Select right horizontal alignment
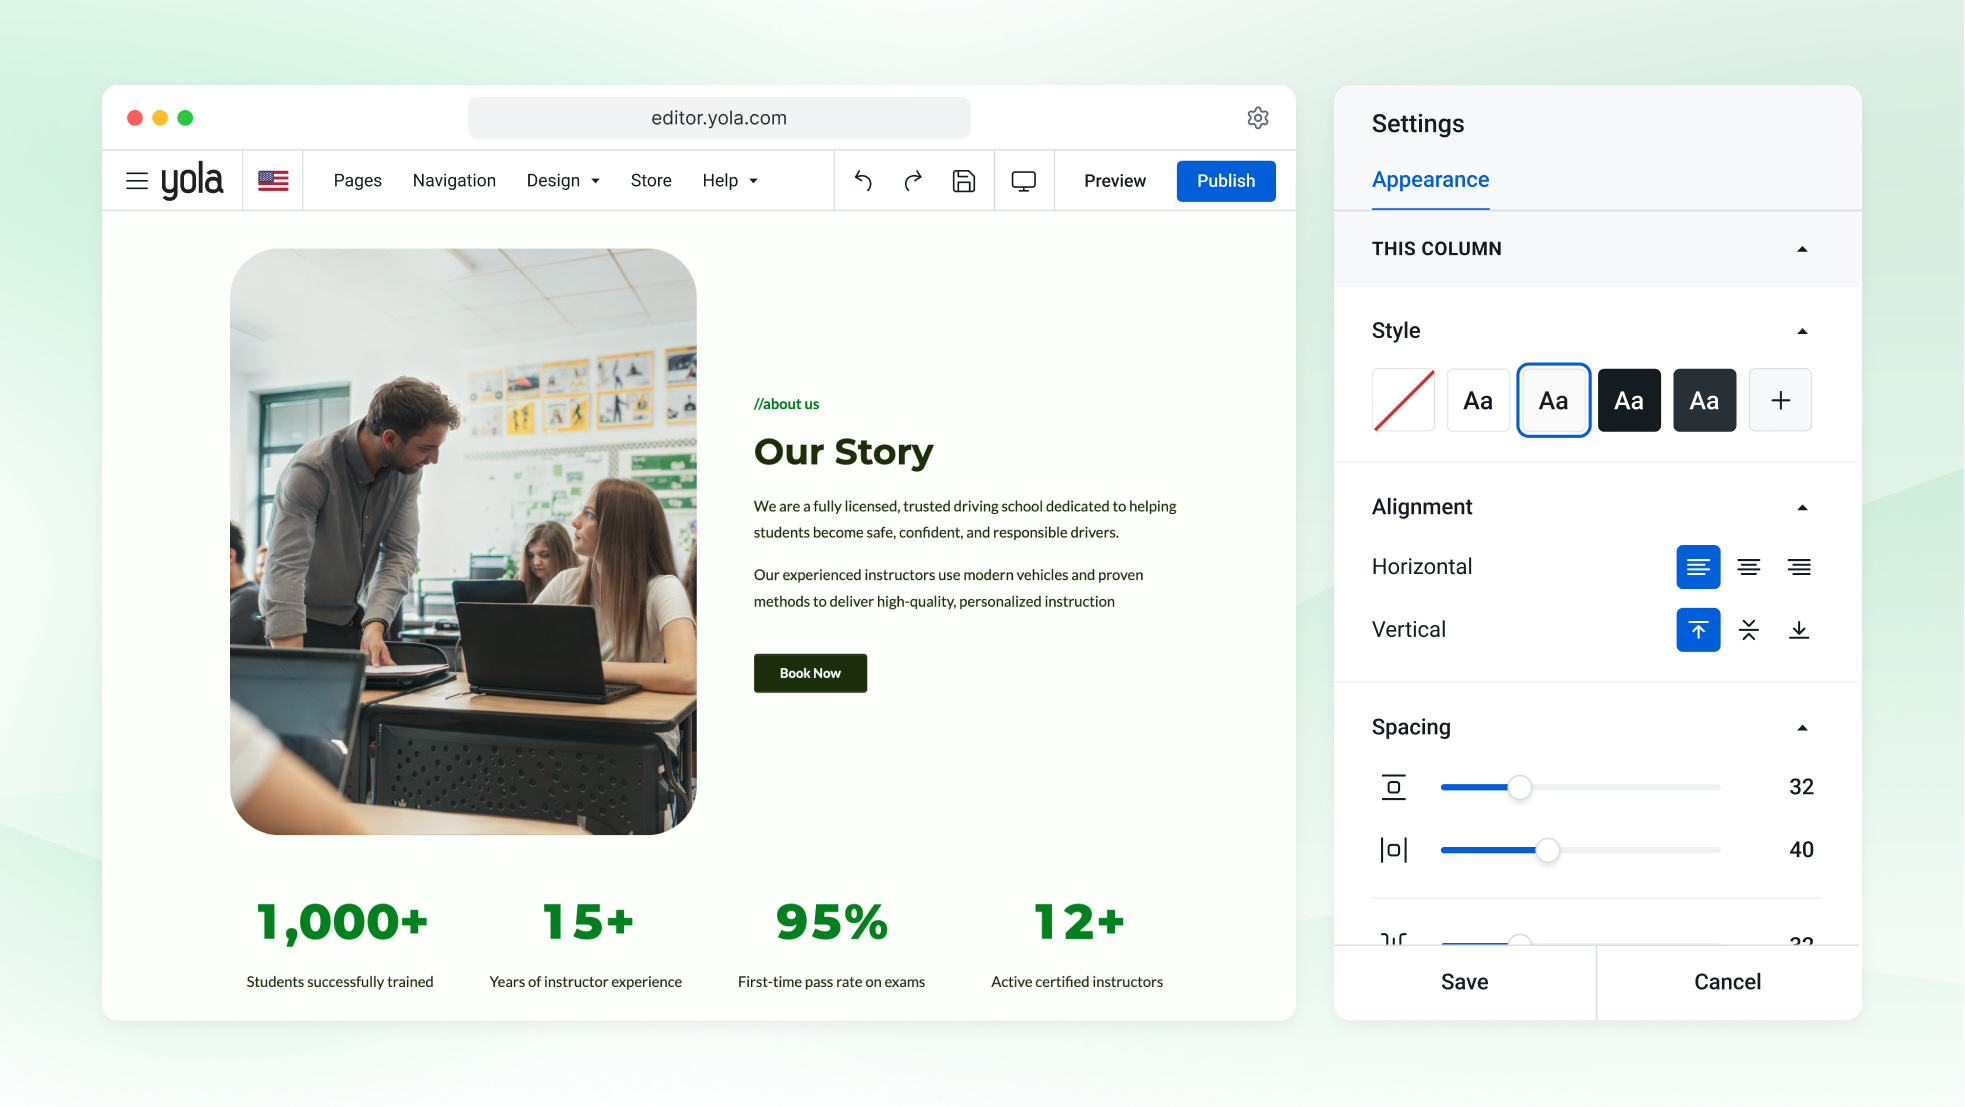 tap(1799, 567)
